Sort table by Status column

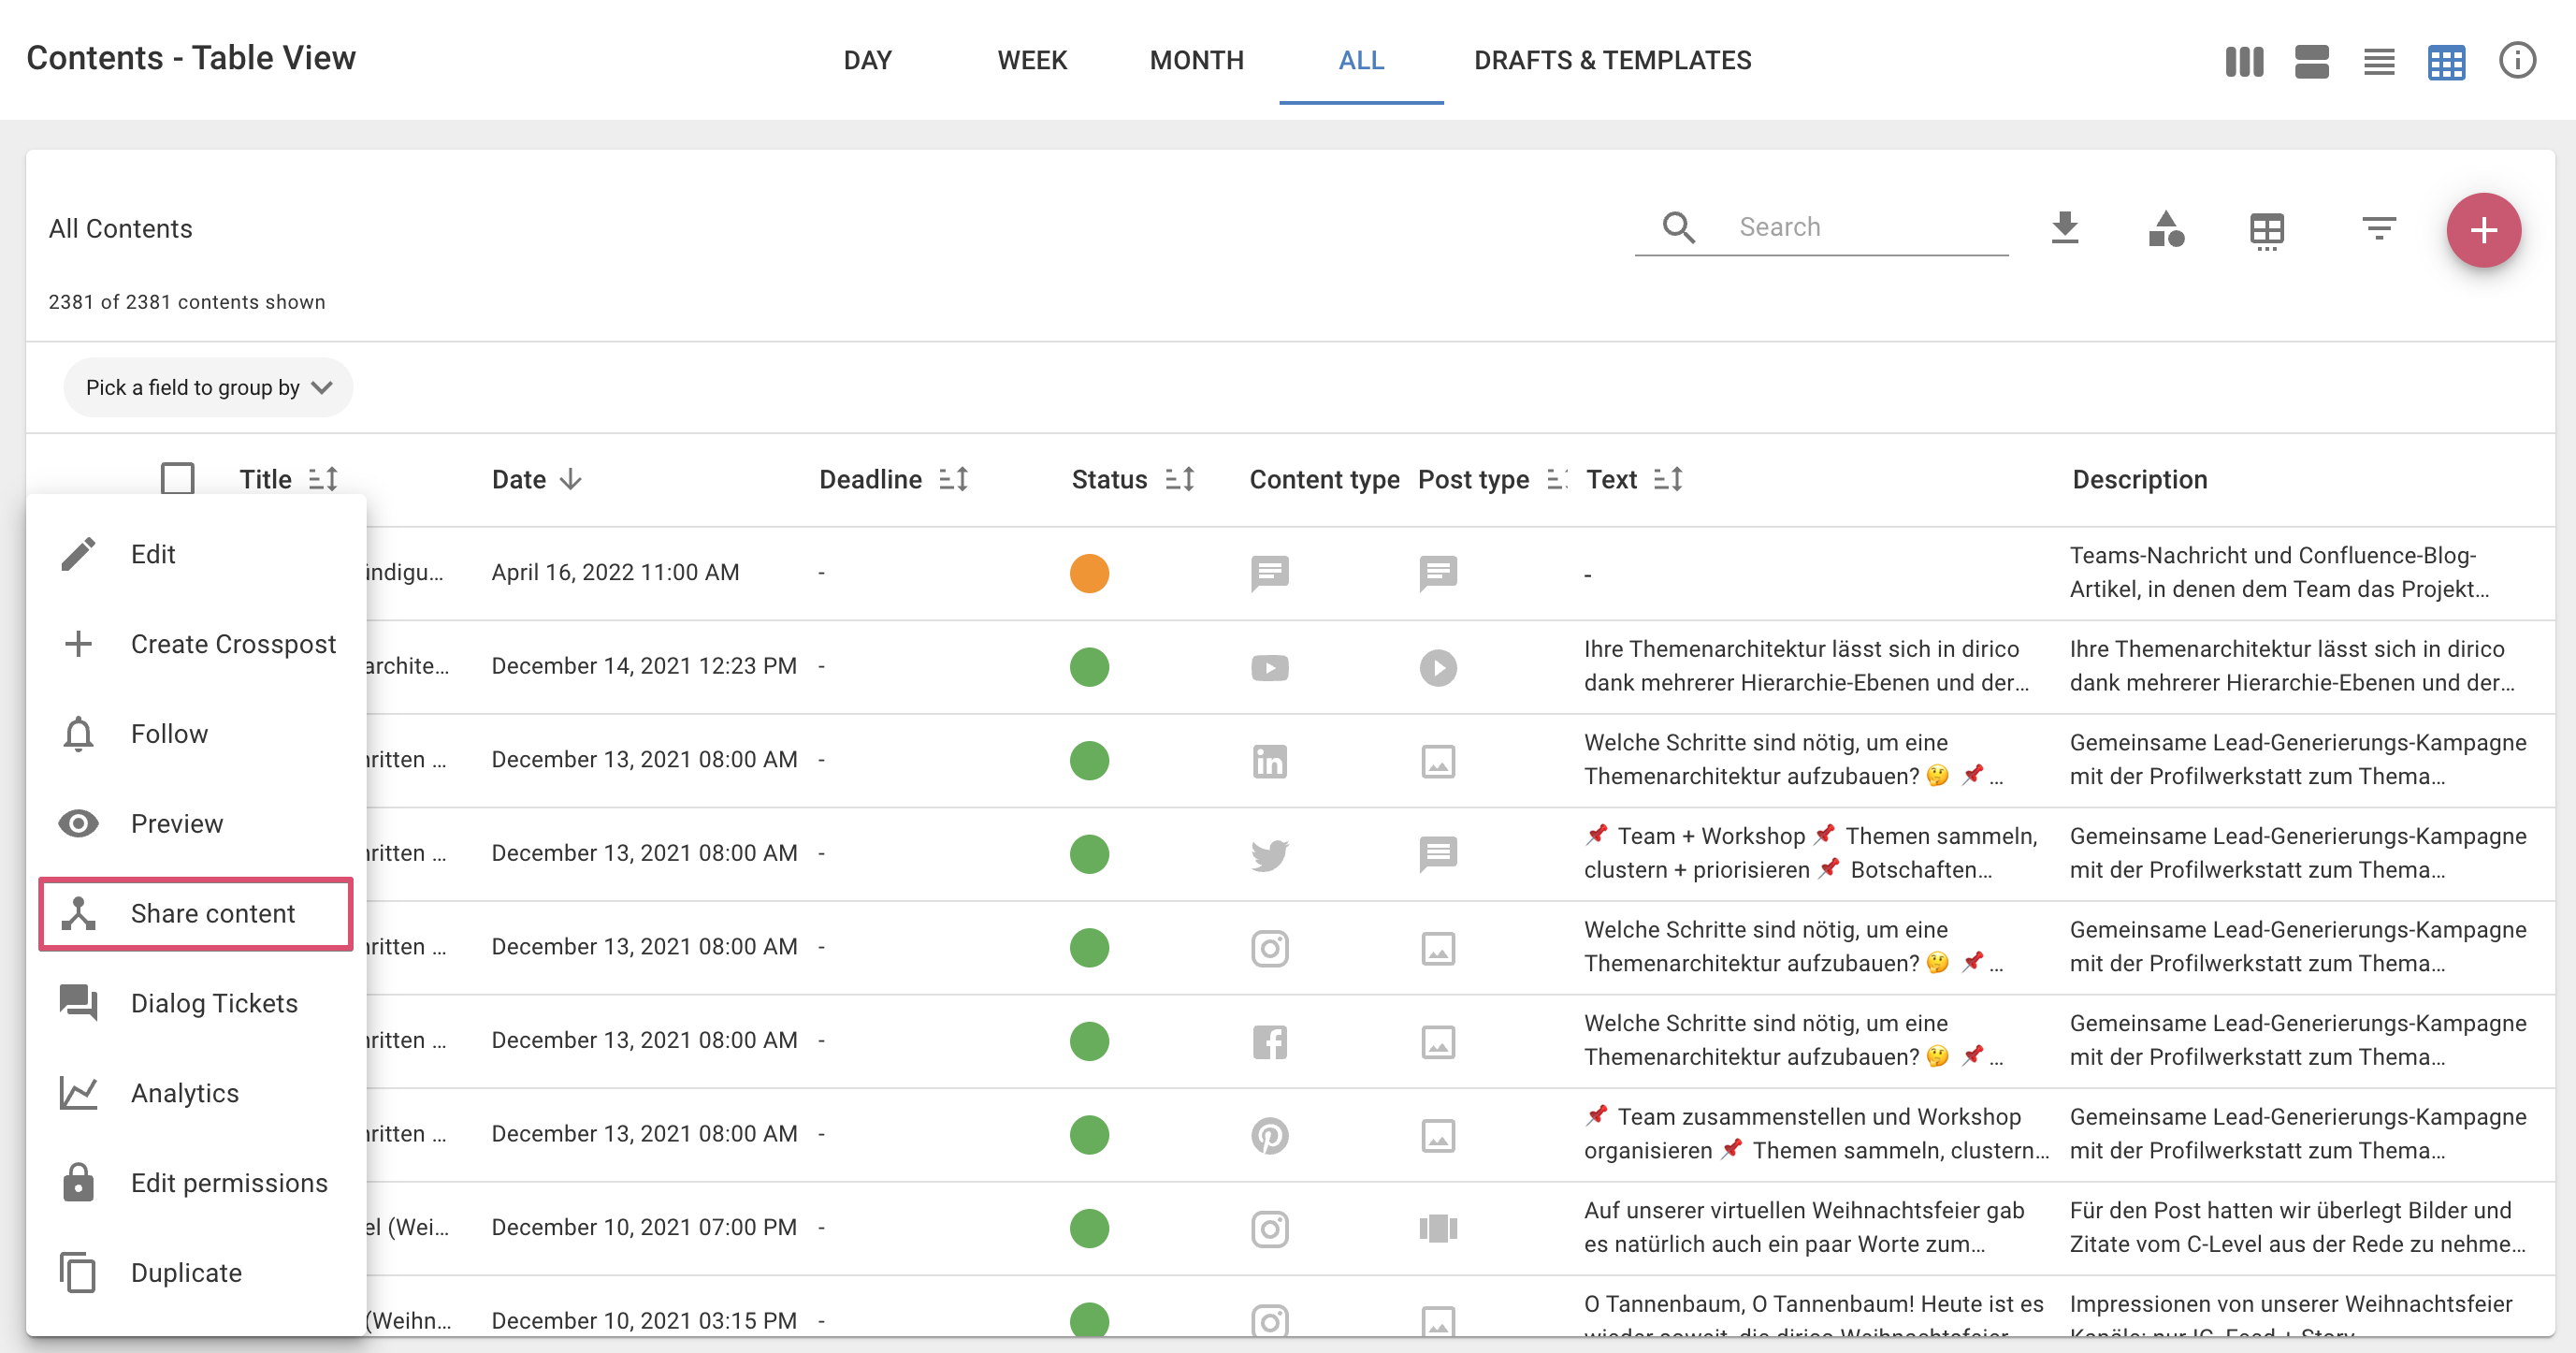pos(1180,479)
